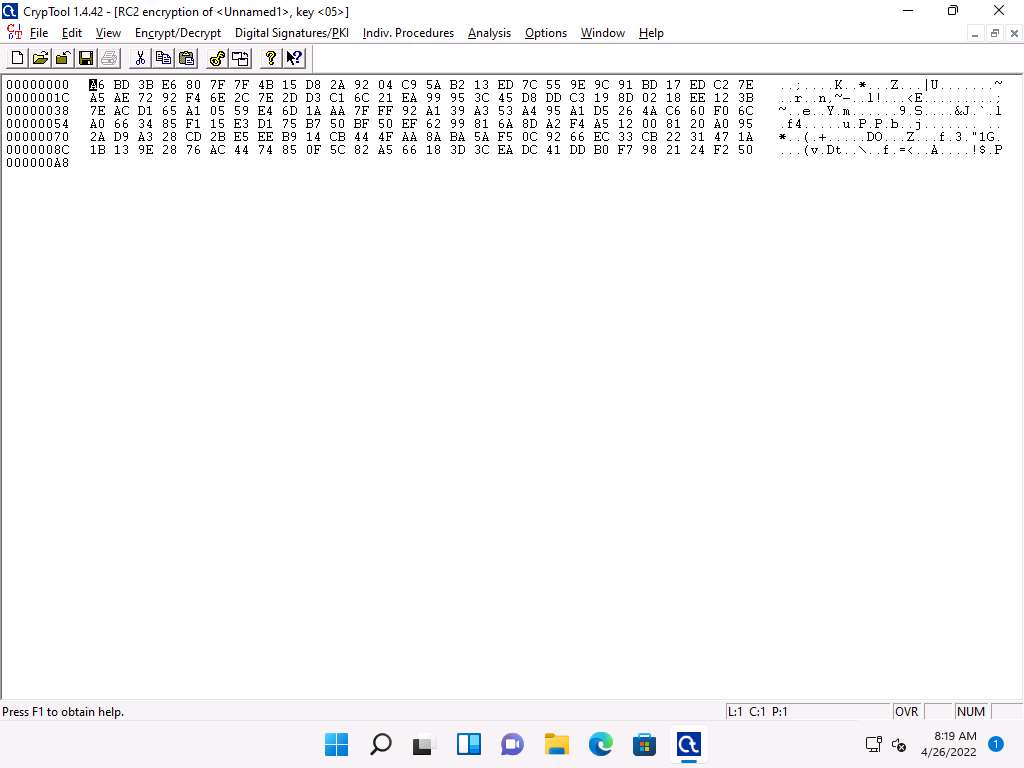Viewport: 1024px width, 768px height.
Task: Click the first hex byte A6
Action: click(97, 85)
